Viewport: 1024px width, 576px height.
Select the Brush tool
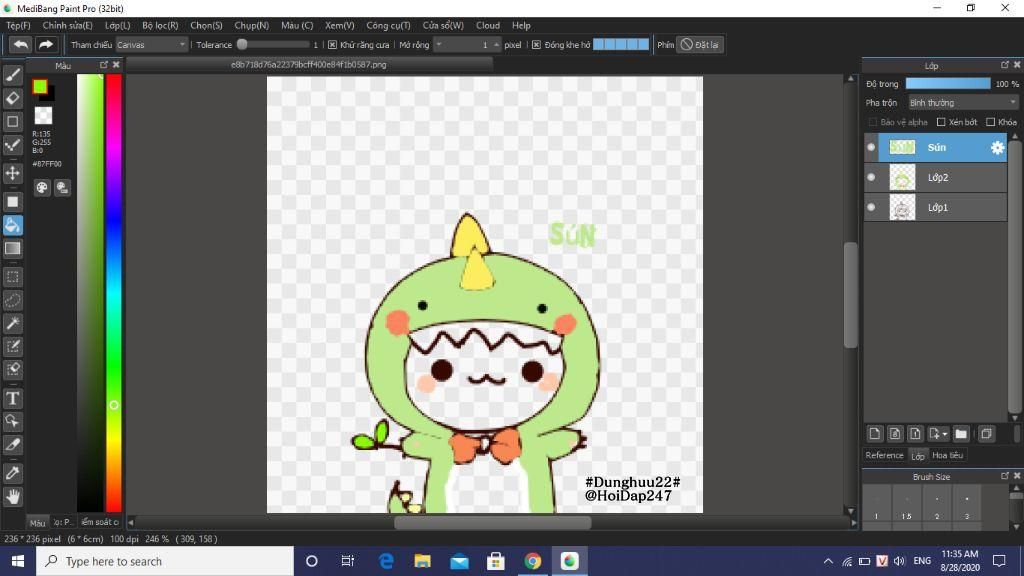(12, 75)
